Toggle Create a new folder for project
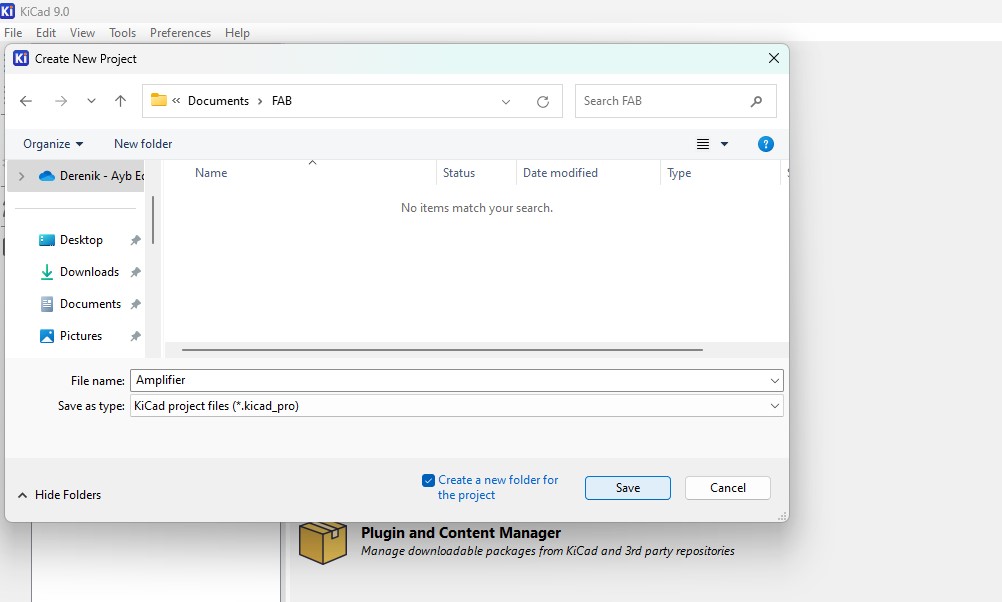 click(x=428, y=480)
